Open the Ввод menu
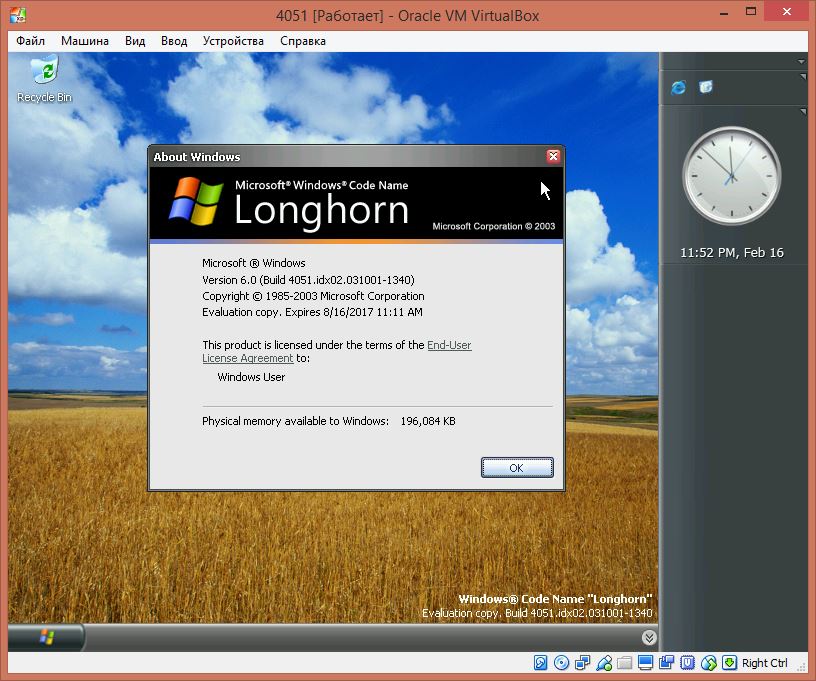 point(174,41)
